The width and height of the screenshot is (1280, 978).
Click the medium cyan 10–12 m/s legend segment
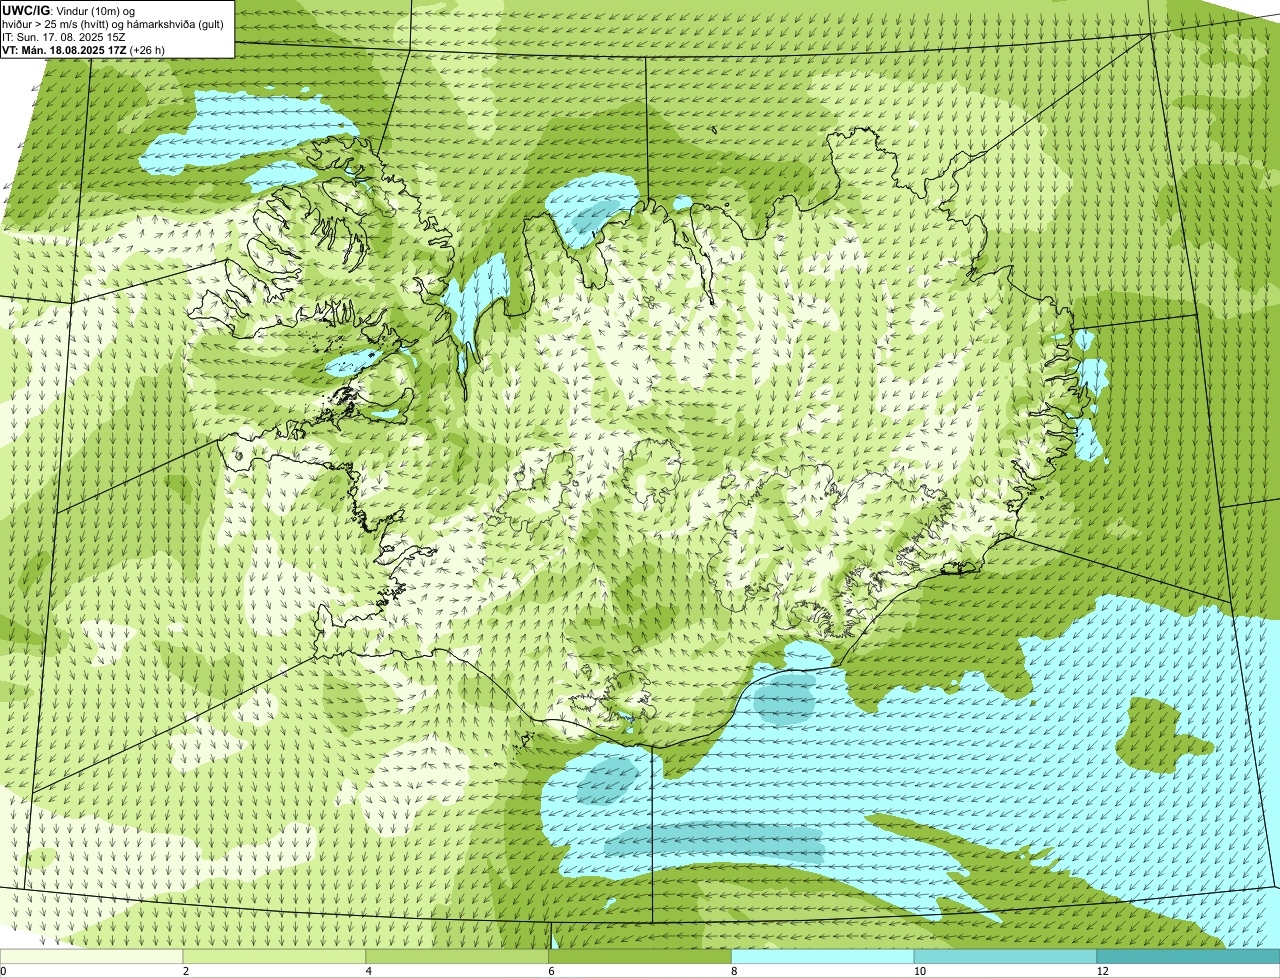point(1006,956)
